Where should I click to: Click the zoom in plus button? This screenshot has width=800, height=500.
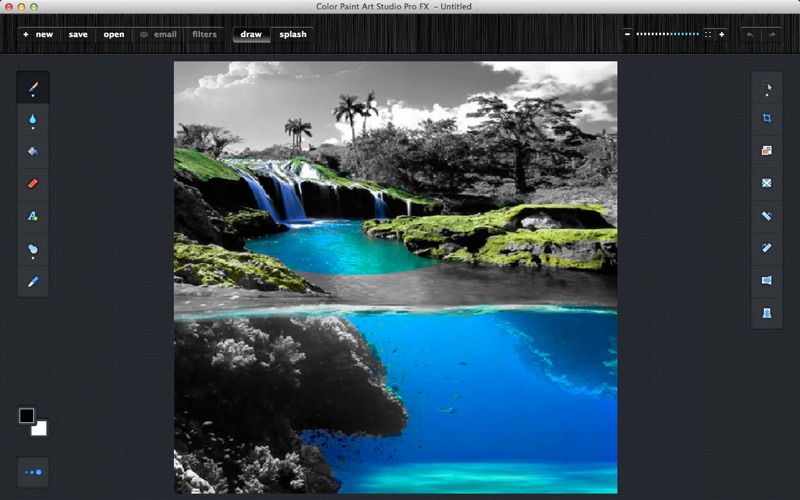tap(721, 34)
